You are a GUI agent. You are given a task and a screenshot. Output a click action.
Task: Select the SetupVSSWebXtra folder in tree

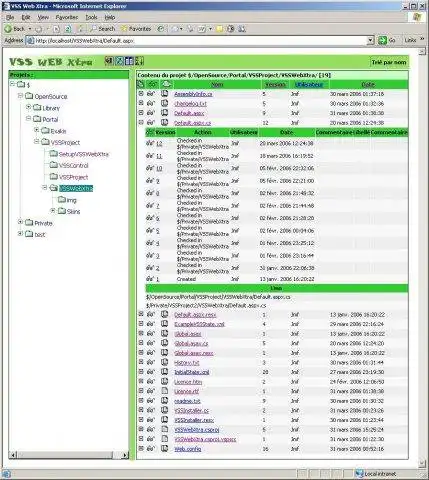[x=84, y=154]
